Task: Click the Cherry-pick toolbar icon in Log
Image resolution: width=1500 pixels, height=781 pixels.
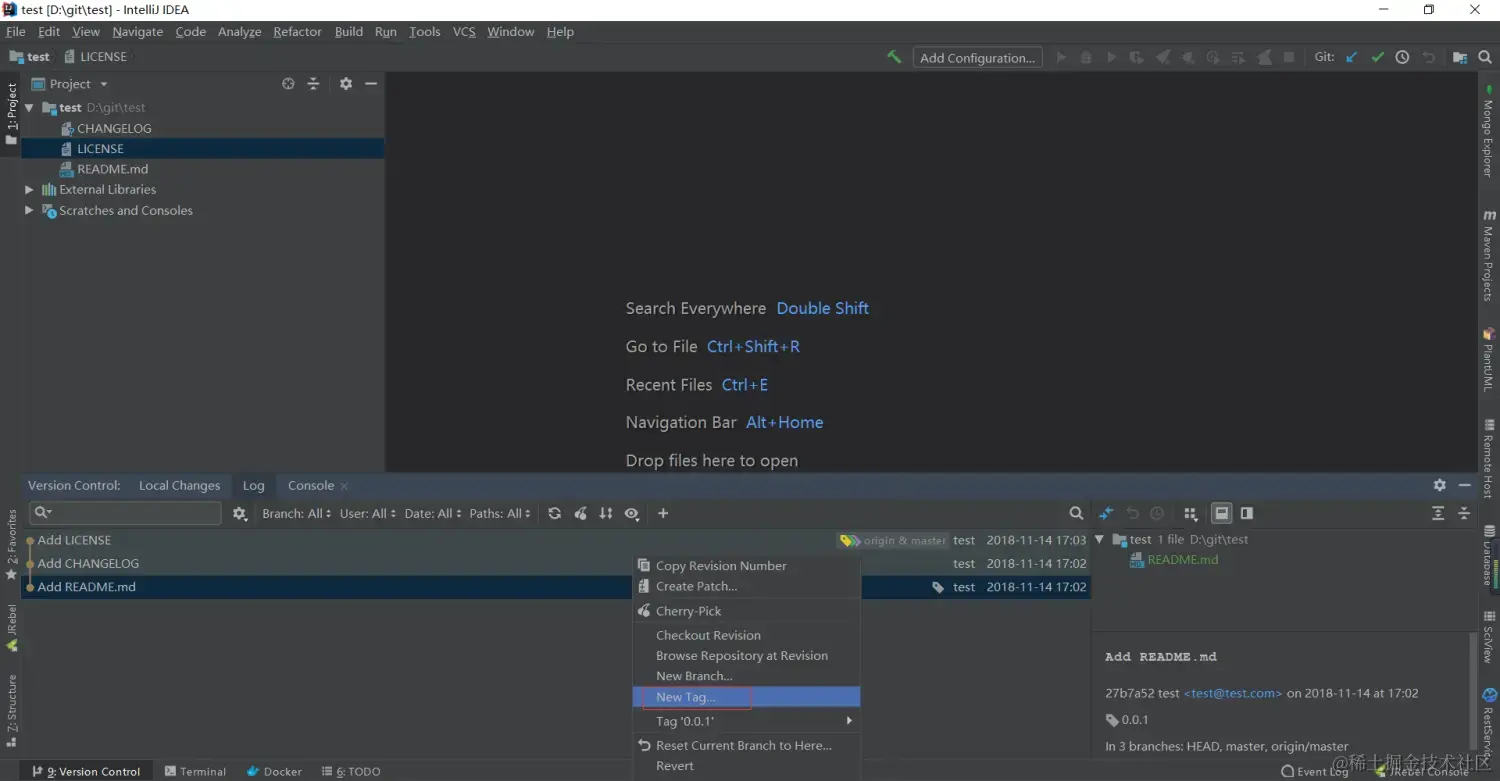Action: click(x=580, y=513)
